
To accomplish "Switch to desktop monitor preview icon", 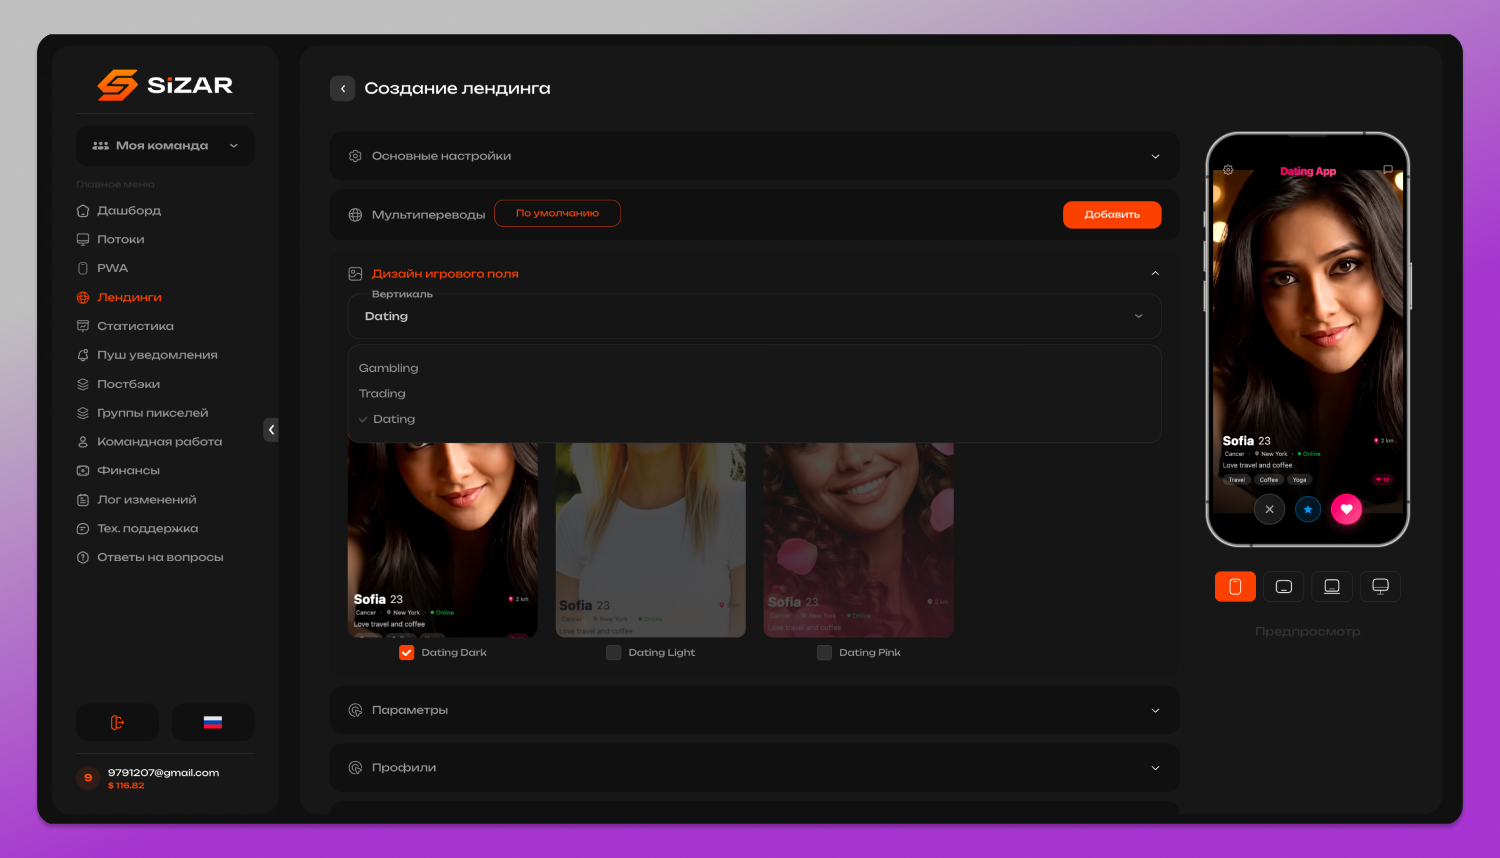I will coord(1380,587).
